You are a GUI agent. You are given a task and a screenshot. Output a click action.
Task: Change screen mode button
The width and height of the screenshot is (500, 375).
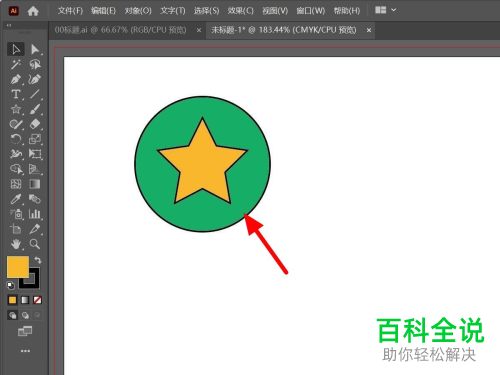click(x=25, y=331)
